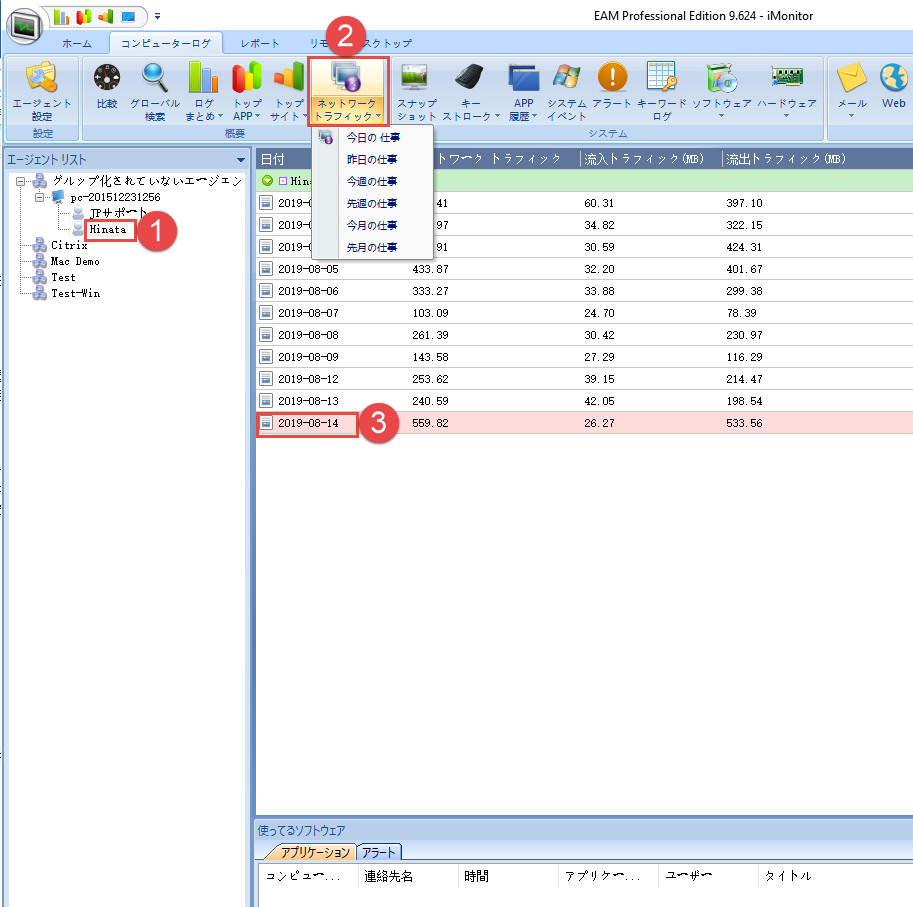This screenshot has height=907, width=913.
Task: Click the blue monitor quick-access icon
Action: [128, 17]
